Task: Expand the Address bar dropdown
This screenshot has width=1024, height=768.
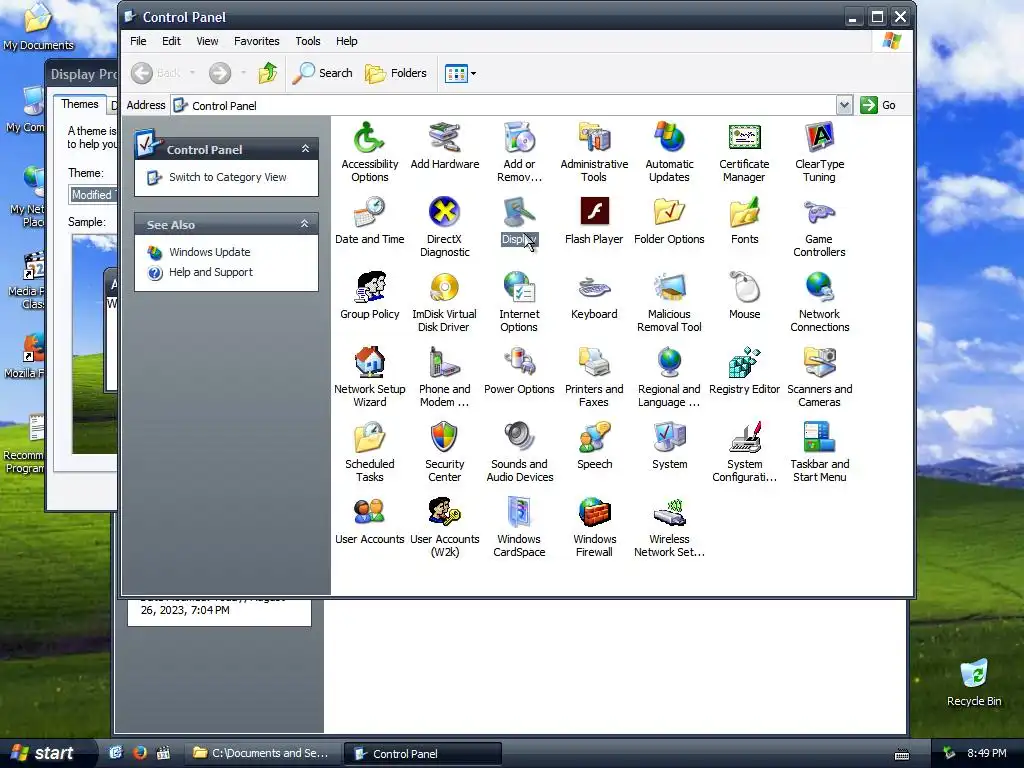Action: click(x=844, y=105)
